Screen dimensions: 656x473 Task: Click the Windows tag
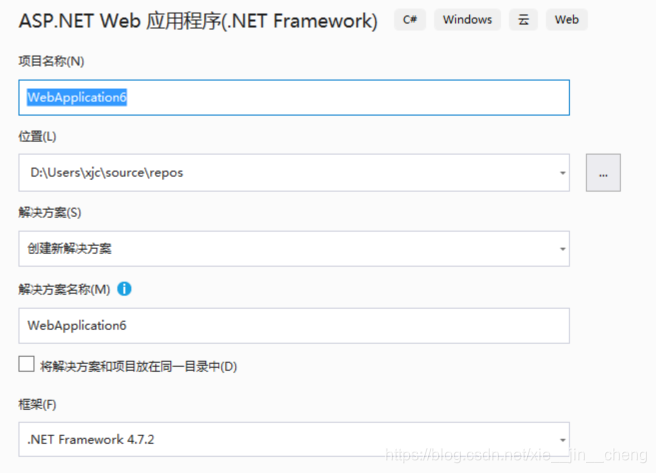(467, 20)
